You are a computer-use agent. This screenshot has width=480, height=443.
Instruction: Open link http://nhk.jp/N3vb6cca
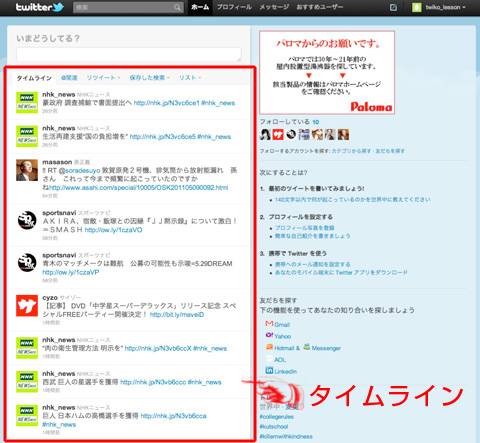[x=173, y=416]
